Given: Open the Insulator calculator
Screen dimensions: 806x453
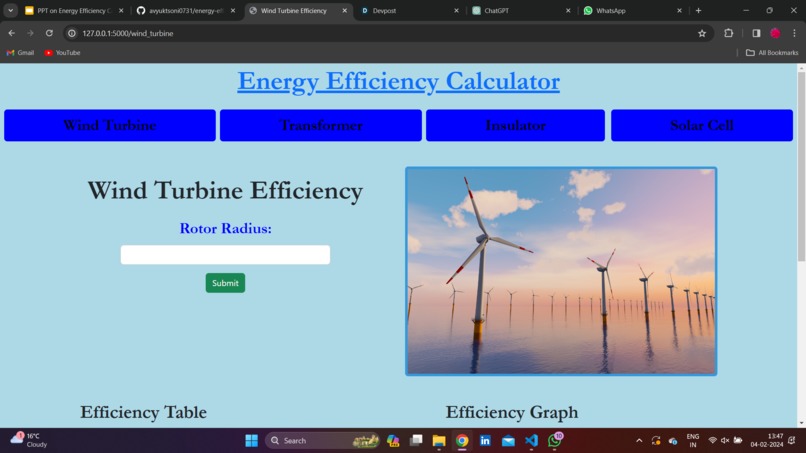Looking at the screenshot, I should tap(515, 125).
